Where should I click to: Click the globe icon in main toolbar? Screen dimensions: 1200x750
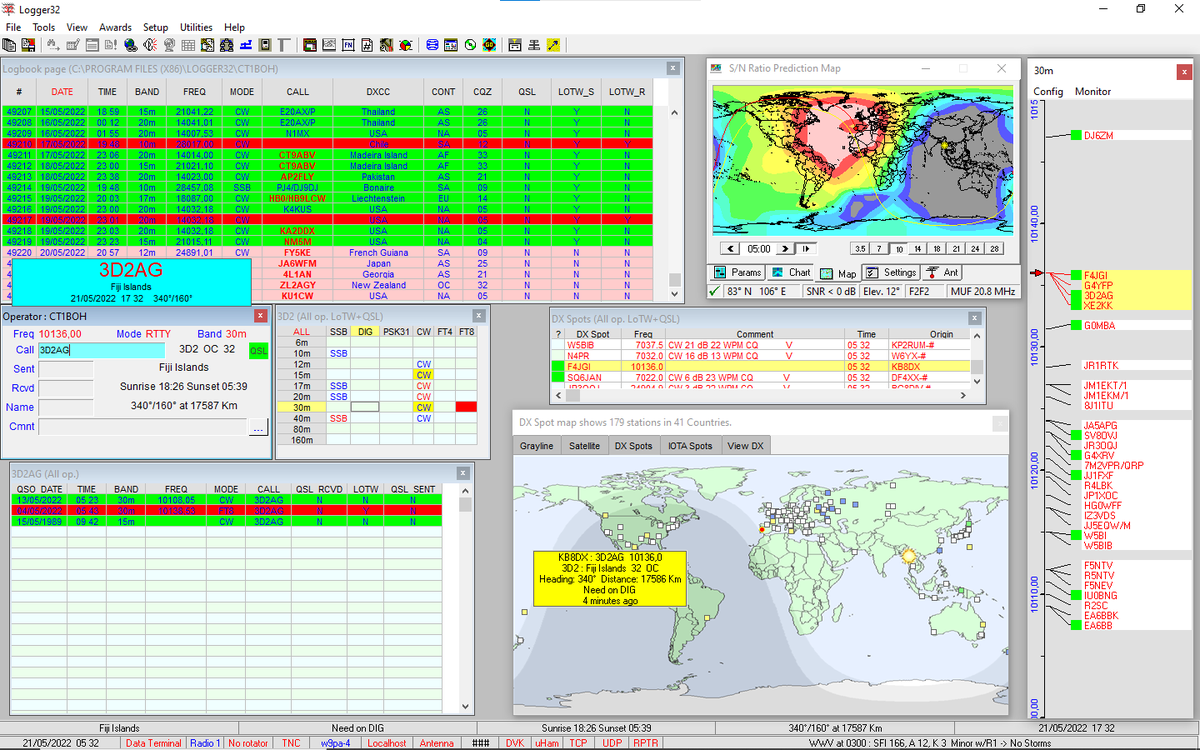pyautogui.click(x=130, y=45)
